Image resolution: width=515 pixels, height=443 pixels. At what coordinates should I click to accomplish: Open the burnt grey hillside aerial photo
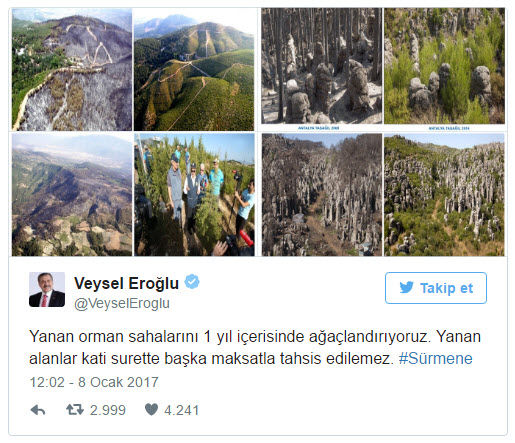(72, 69)
